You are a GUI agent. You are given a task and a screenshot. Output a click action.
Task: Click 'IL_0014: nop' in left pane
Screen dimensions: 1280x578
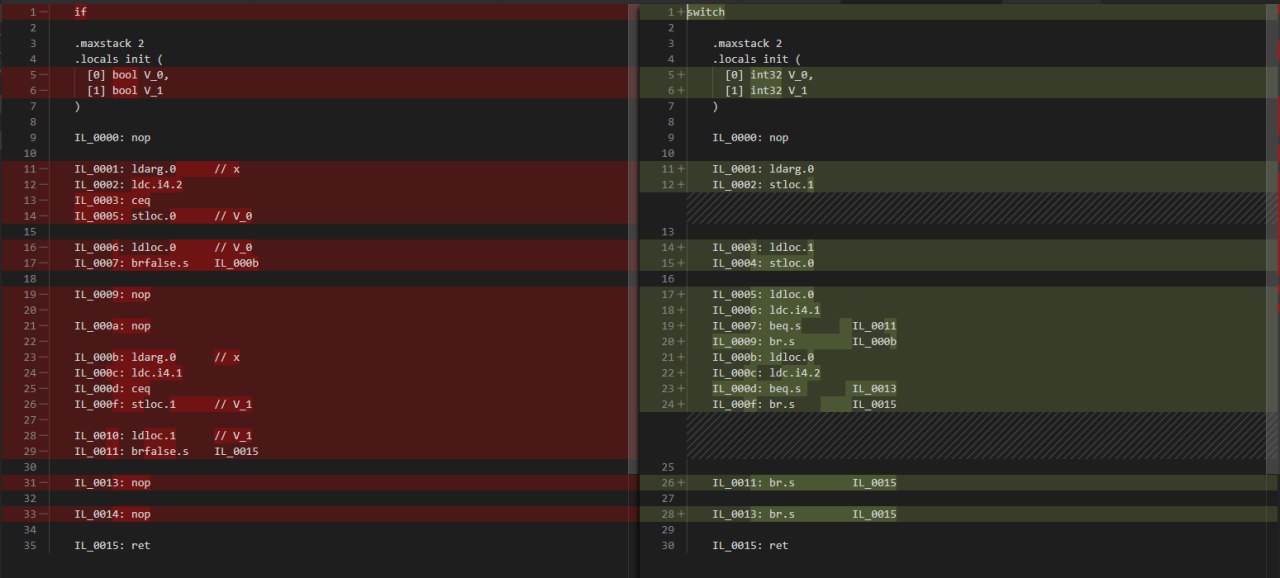click(112, 514)
